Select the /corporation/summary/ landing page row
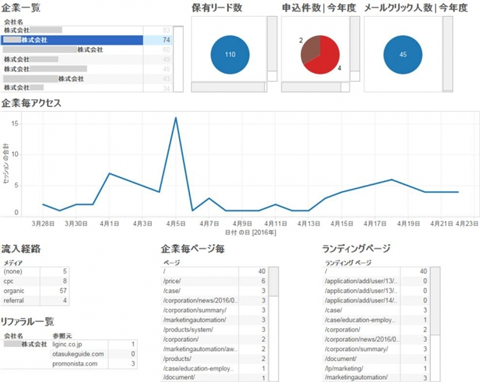Viewport: 480px width, 382px height. (x=376, y=349)
